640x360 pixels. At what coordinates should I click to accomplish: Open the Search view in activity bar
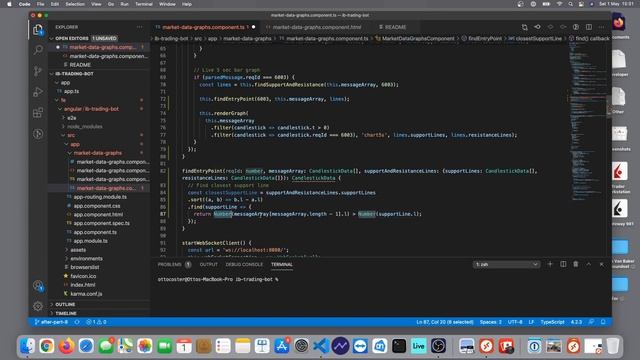38,50
